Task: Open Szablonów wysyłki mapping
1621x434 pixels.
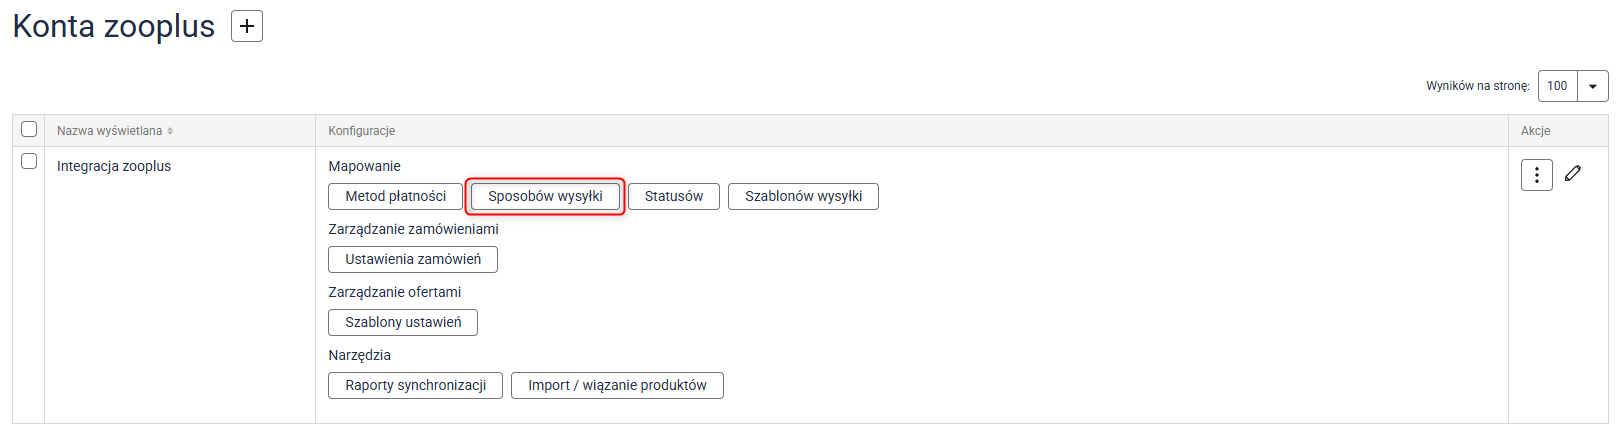Action: [803, 196]
